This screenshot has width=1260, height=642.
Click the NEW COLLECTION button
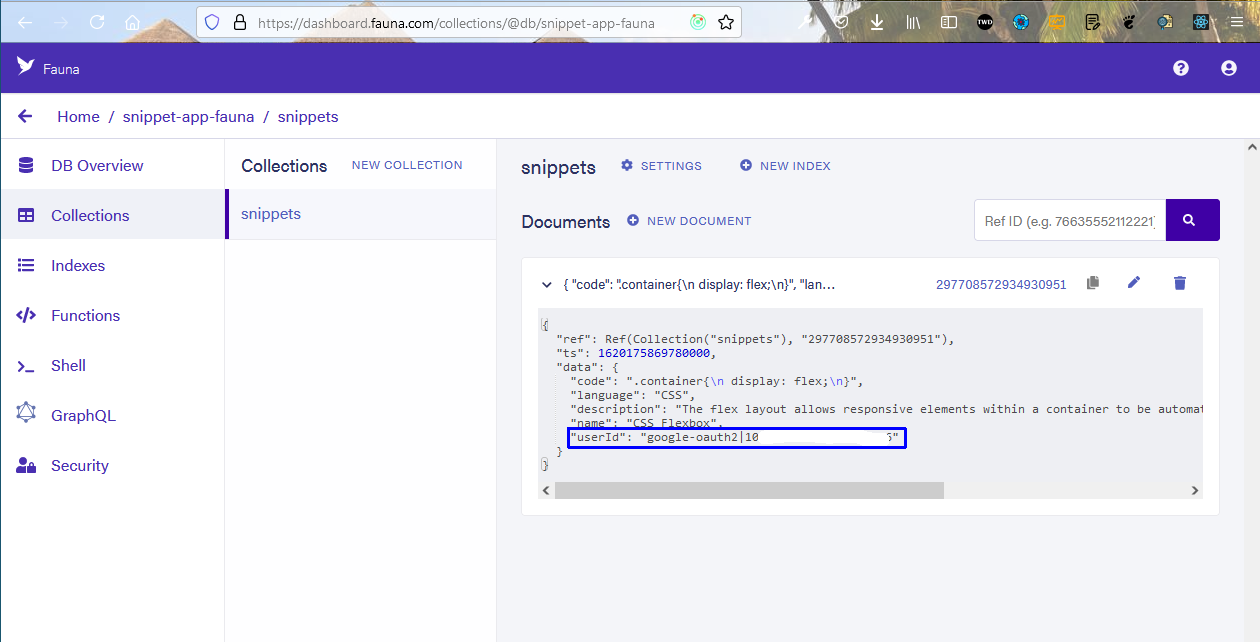[407, 165]
